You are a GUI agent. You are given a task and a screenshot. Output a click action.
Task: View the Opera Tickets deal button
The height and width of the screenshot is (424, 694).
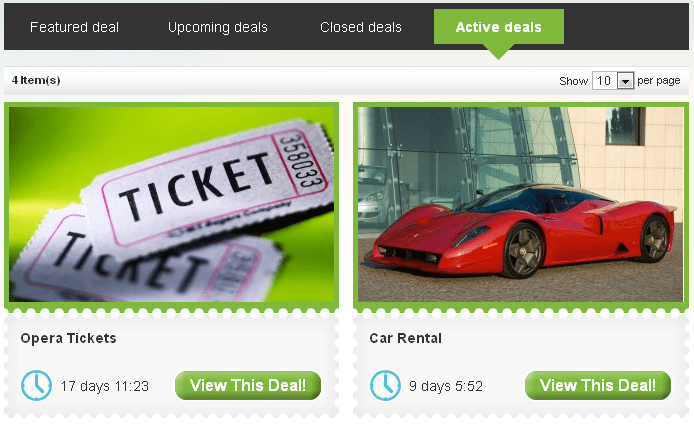coord(248,385)
